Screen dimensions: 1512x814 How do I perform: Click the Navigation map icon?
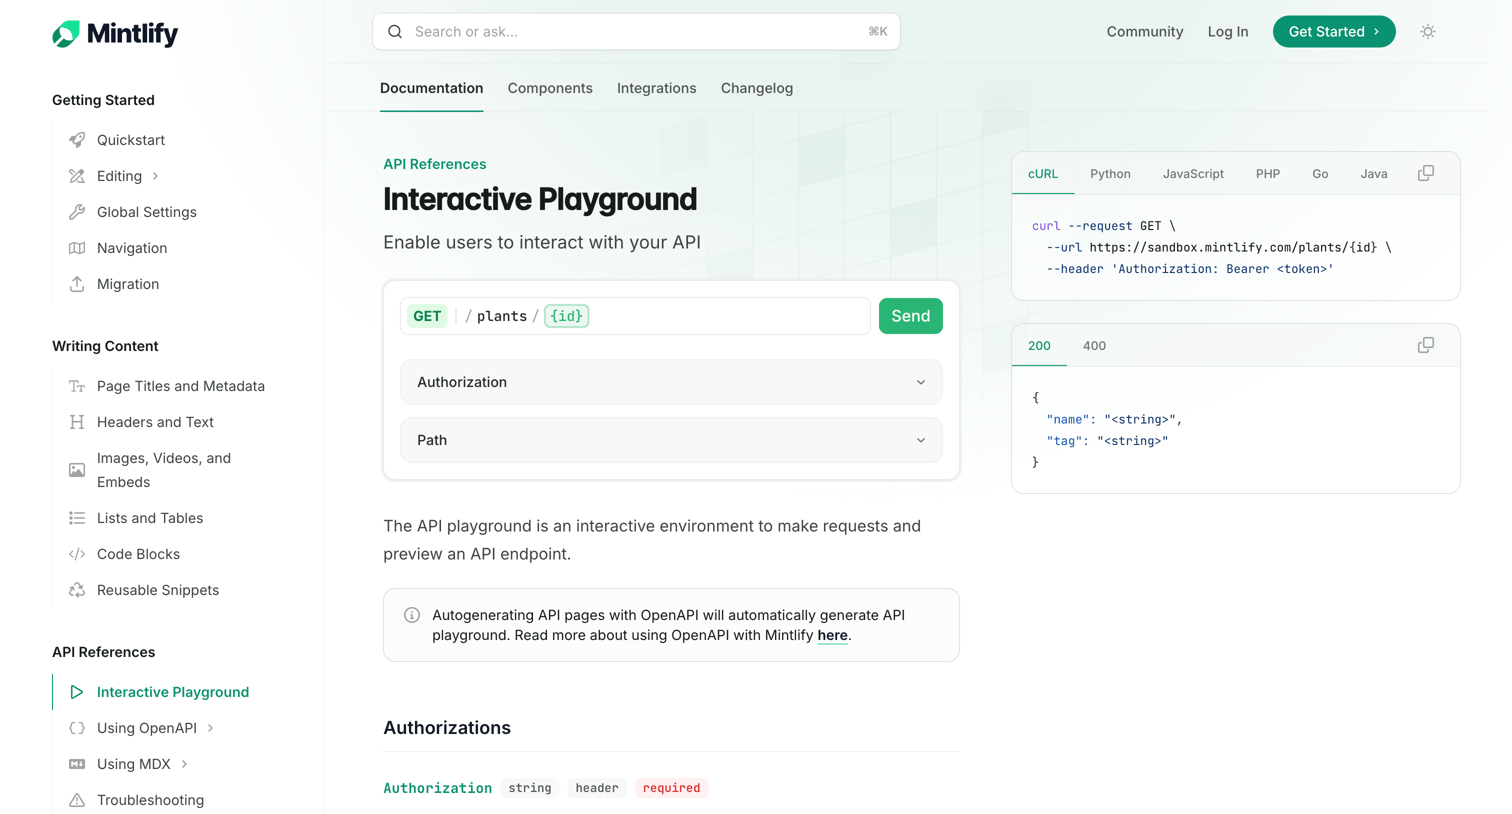tap(77, 248)
